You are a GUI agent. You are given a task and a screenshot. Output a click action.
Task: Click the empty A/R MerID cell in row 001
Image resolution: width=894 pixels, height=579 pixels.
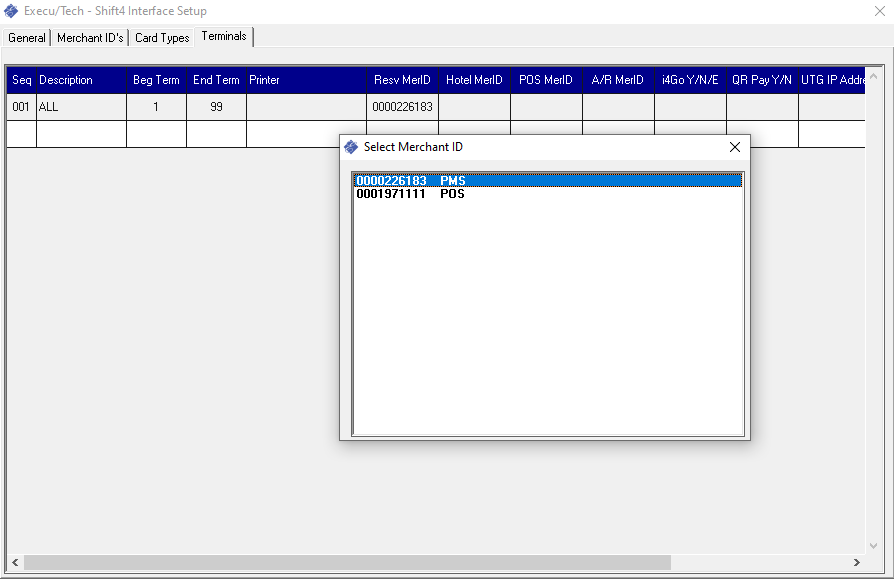(618, 107)
